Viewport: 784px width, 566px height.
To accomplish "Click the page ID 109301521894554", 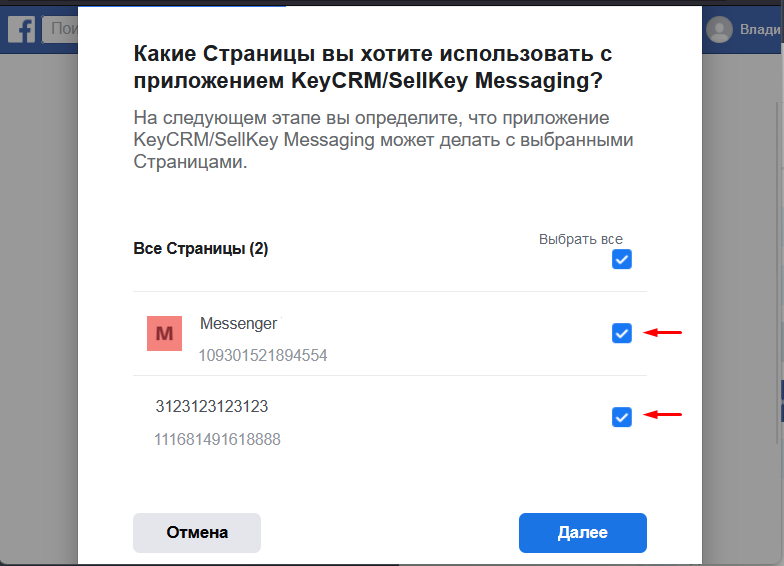I will [262, 356].
